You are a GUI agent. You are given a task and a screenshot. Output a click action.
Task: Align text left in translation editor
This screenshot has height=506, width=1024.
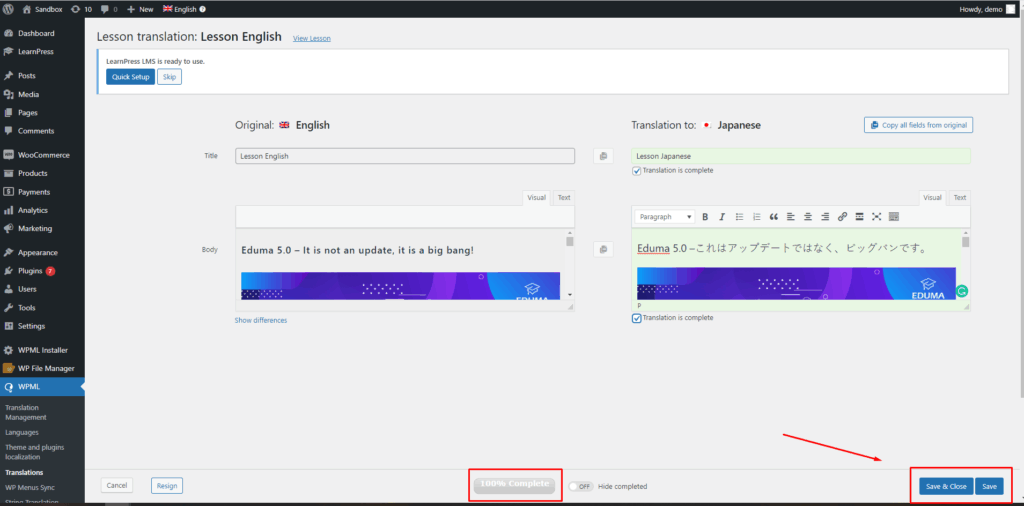[x=791, y=217]
